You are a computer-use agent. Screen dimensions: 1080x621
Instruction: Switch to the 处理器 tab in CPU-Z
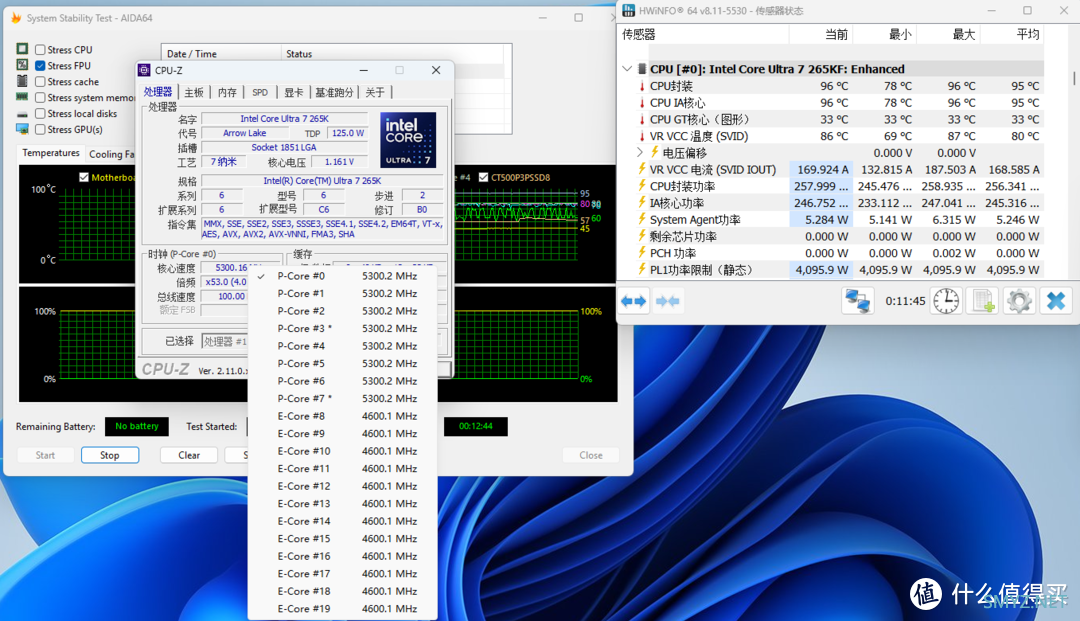(x=158, y=92)
